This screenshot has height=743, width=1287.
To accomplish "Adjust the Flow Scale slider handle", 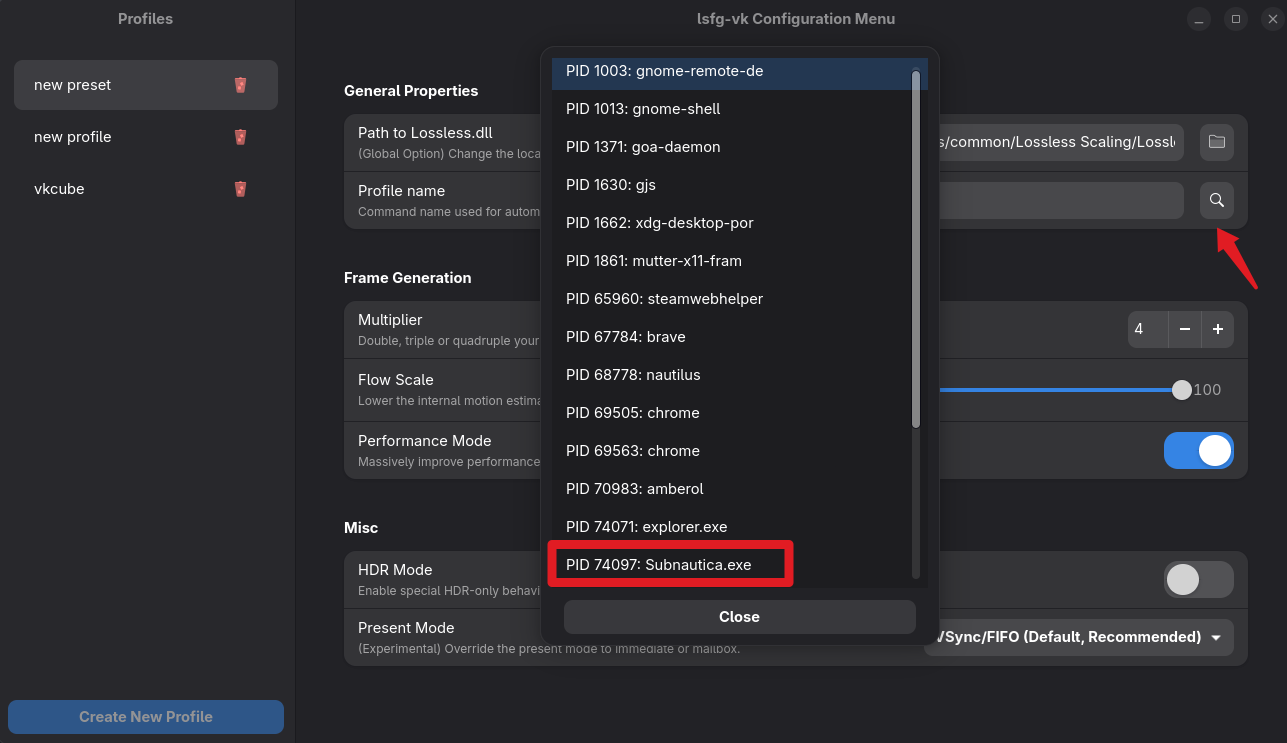I will (1182, 390).
